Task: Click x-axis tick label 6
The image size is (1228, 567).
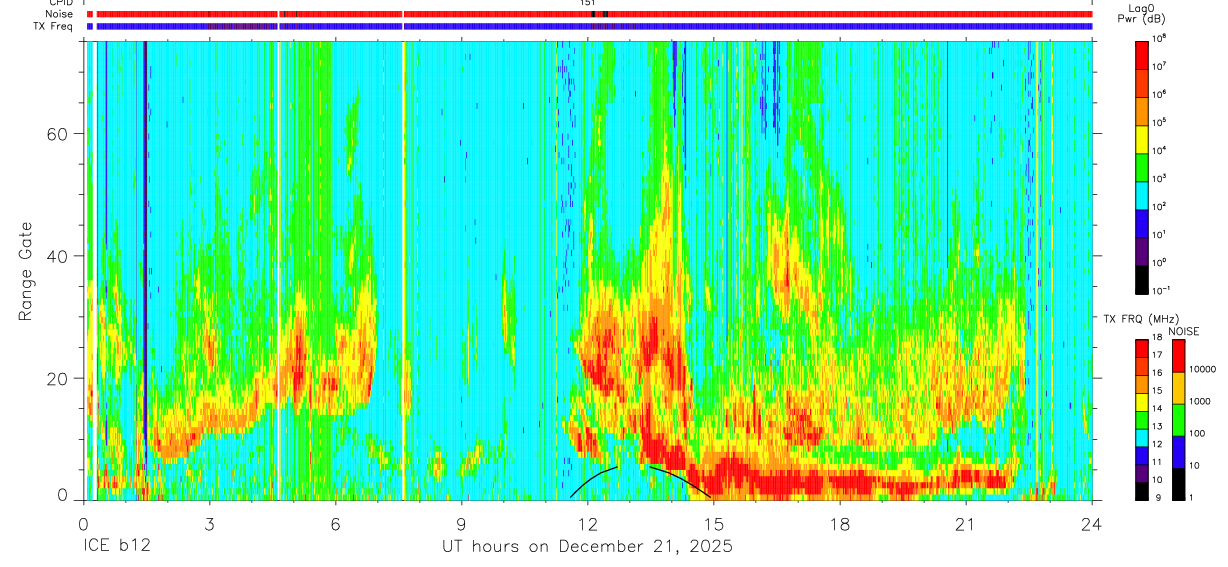Action: click(x=335, y=523)
